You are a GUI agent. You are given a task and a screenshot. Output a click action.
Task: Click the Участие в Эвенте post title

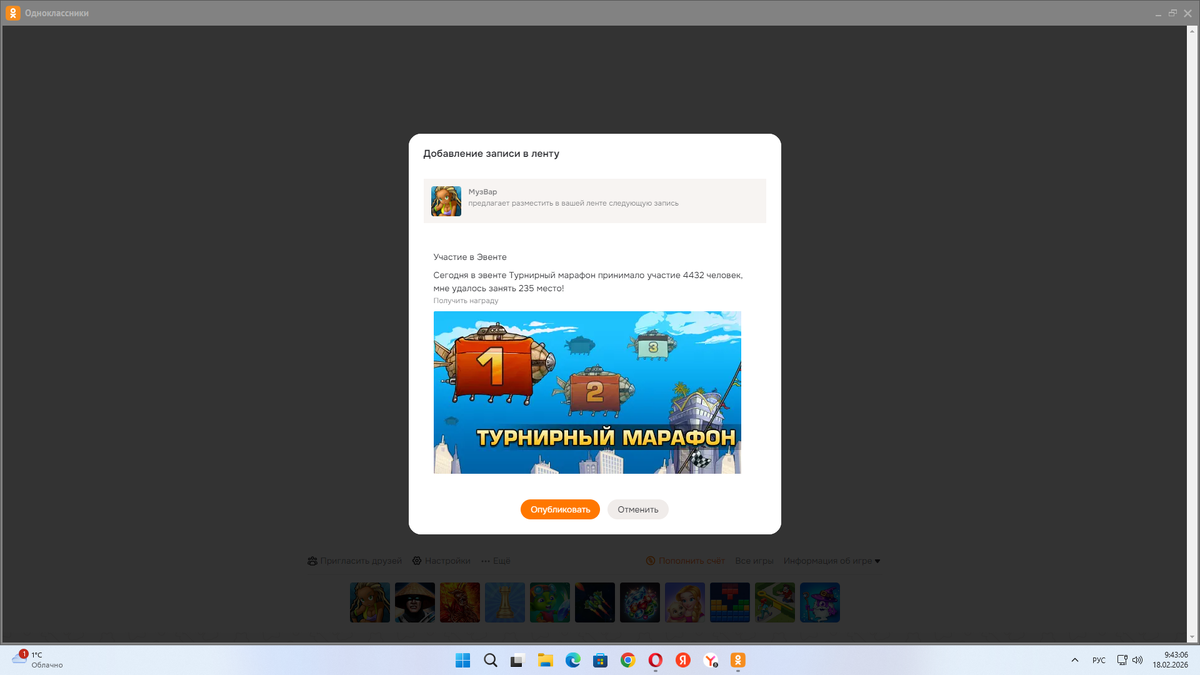[470, 257]
